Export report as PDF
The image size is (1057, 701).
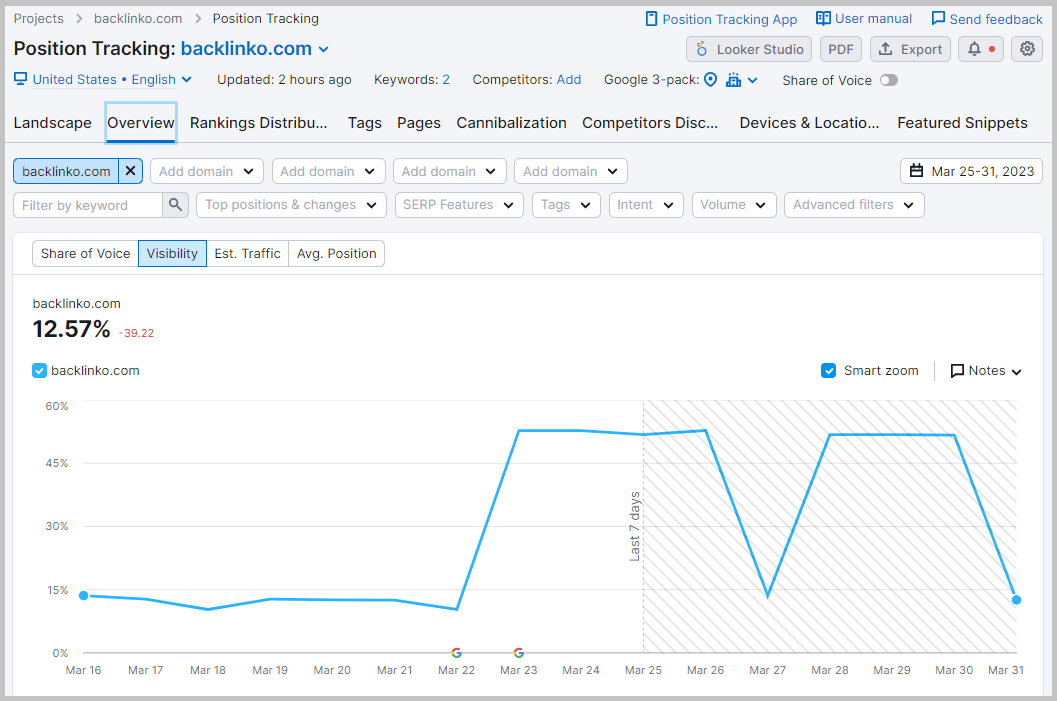pos(841,49)
